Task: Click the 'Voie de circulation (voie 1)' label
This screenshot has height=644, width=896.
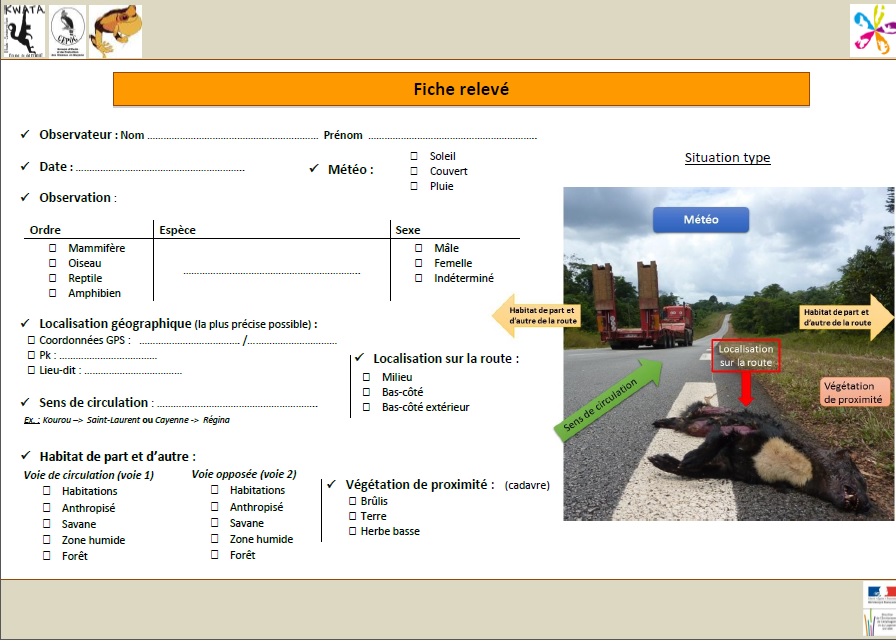Action: click(89, 475)
